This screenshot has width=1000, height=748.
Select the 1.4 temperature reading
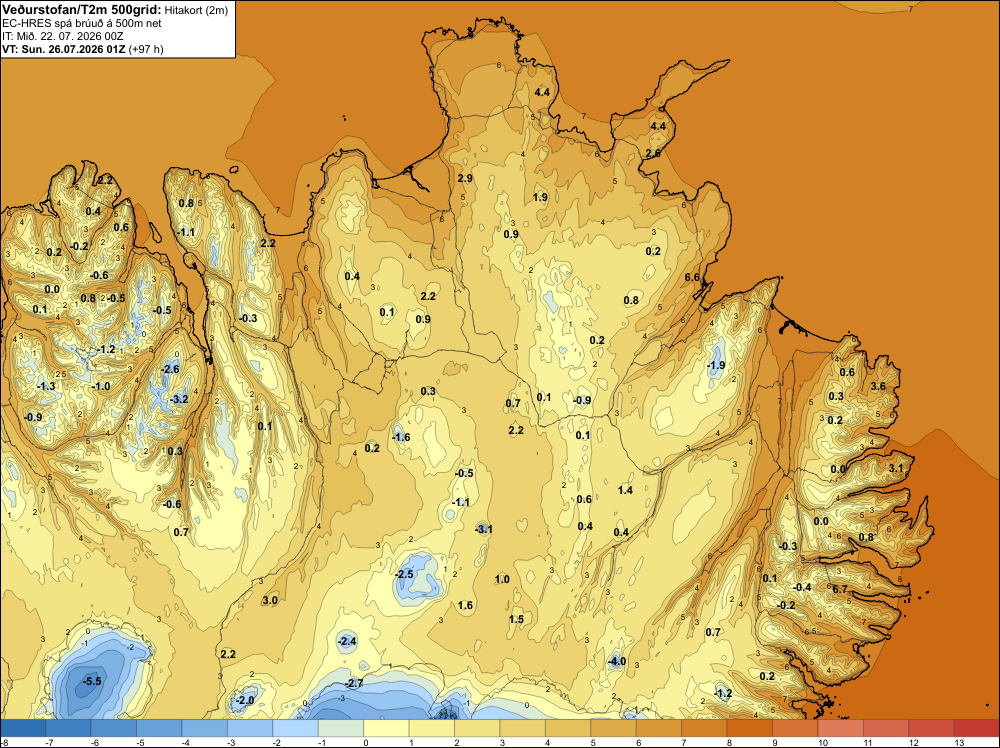click(x=625, y=490)
